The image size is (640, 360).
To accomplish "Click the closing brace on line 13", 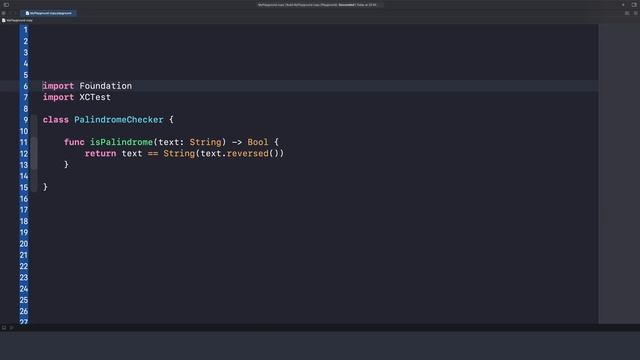I will click(66, 164).
